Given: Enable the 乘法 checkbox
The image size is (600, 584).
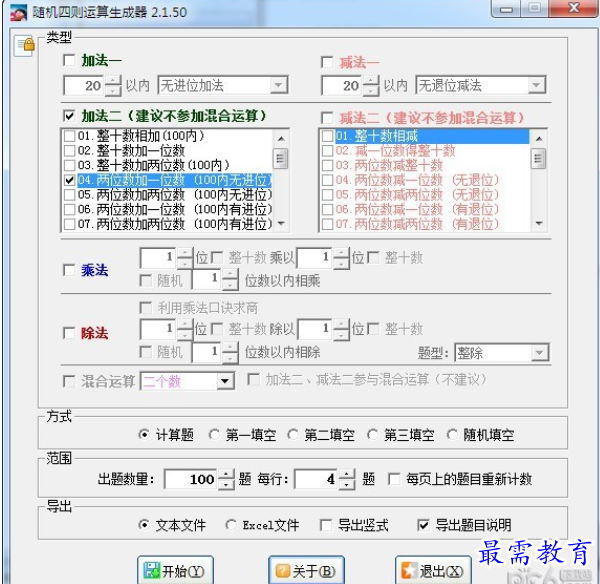Looking at the screenshot, I should pyautogui.click(x=69, y=270).
